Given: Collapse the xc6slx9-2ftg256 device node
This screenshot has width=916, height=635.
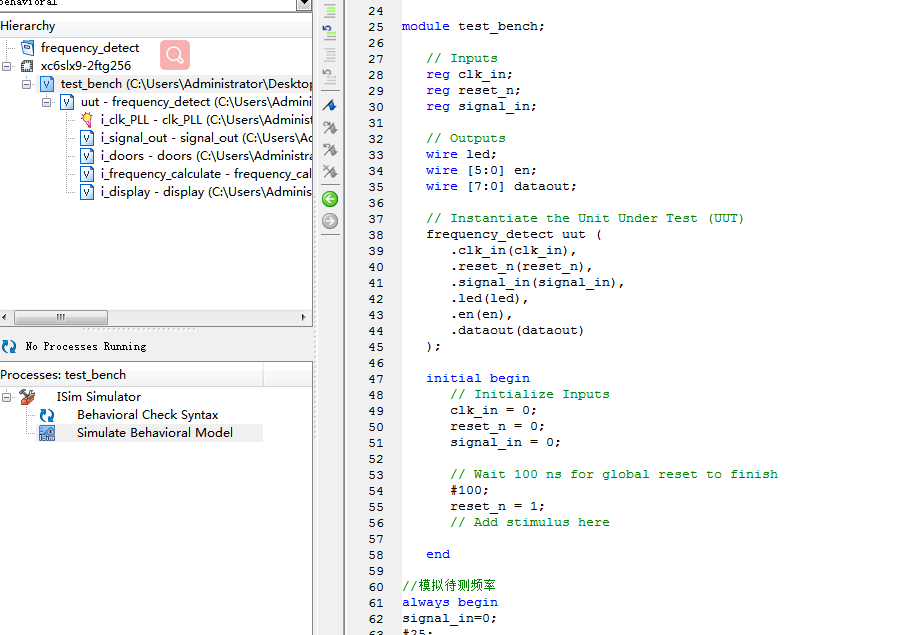Looking at the screenshot, I should (7, 66).
